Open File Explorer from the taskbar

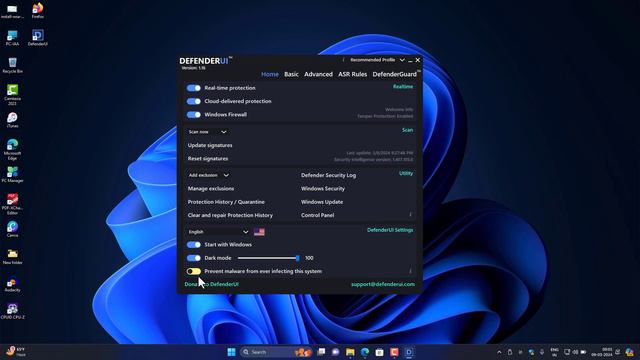(350, 352)
